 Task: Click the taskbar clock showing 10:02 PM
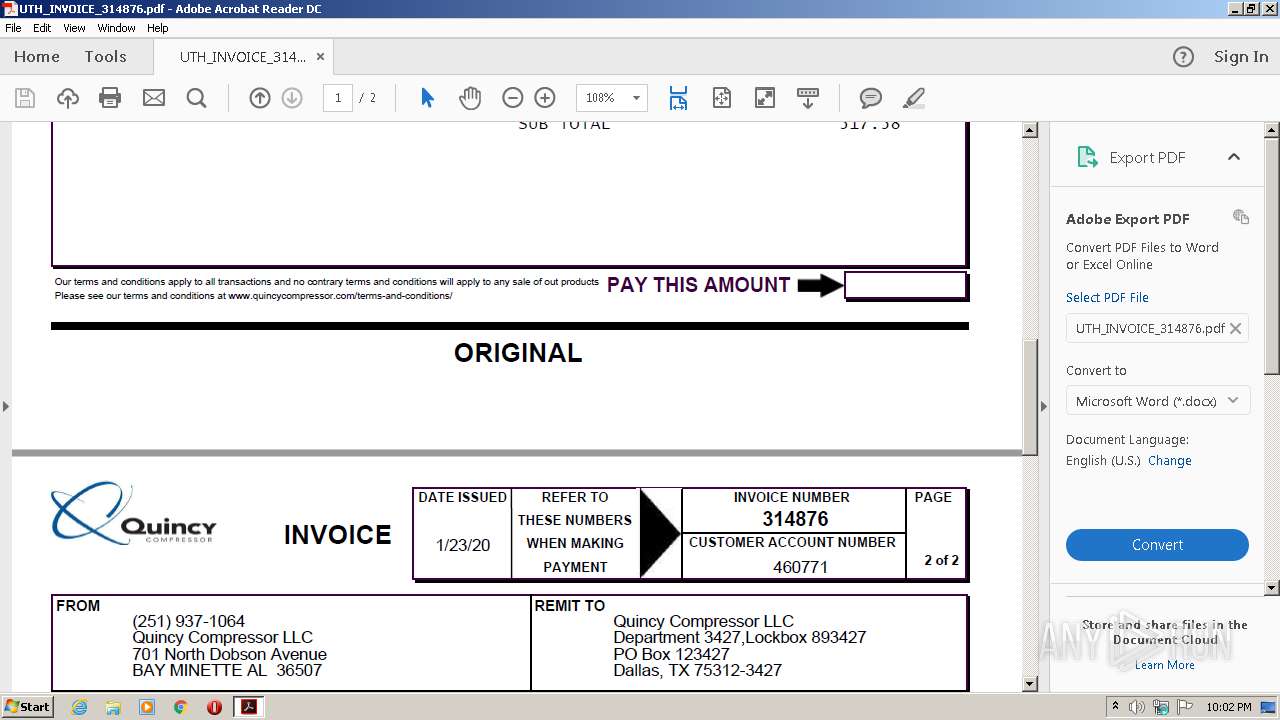click(x=1229, y=706)
